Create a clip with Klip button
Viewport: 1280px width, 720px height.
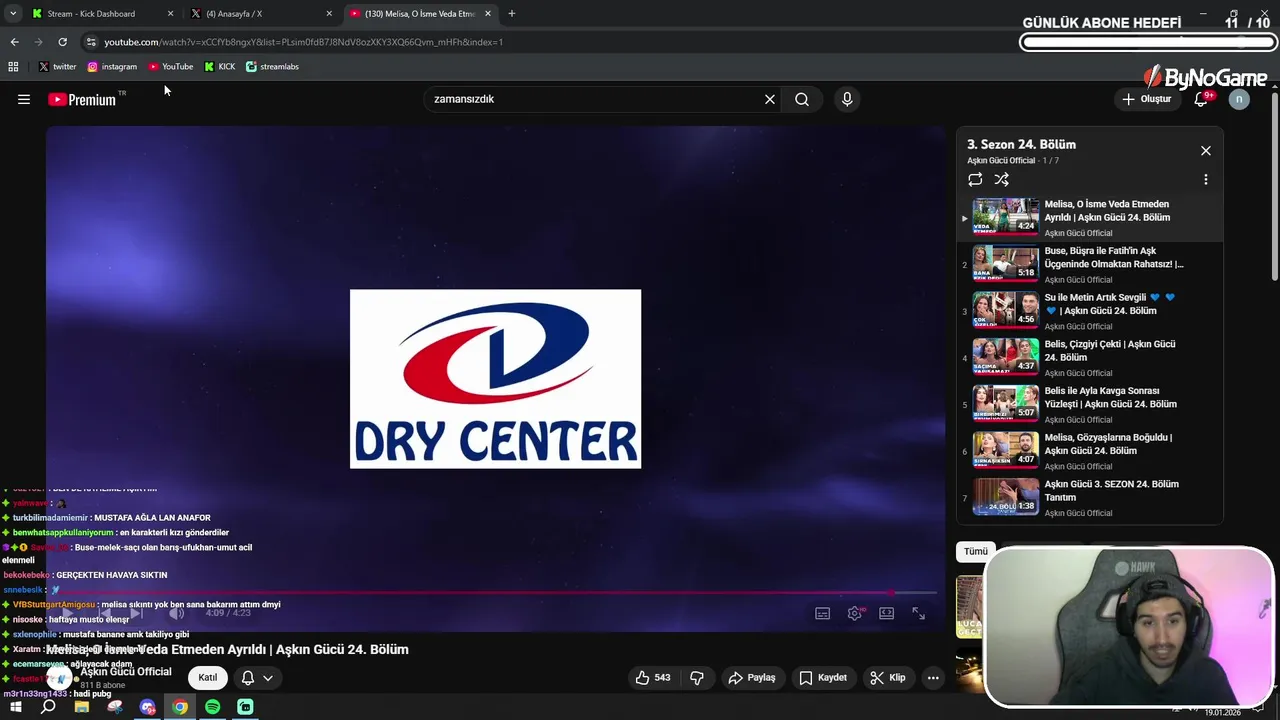pyautogui.click(x=888, y=678)
